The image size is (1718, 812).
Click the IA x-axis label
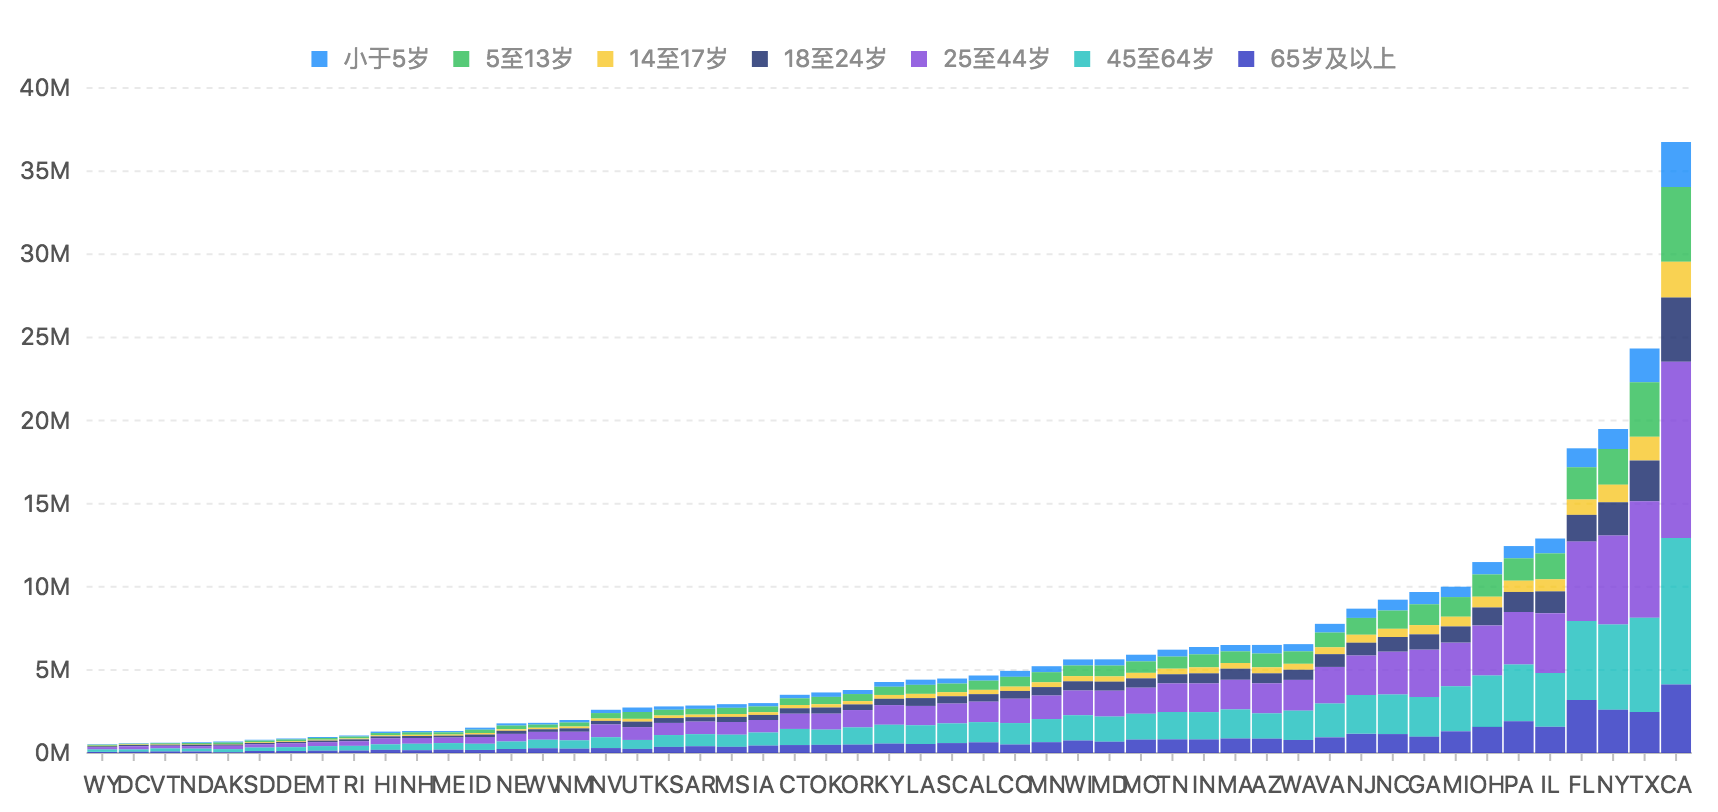(x=763, y=785)
